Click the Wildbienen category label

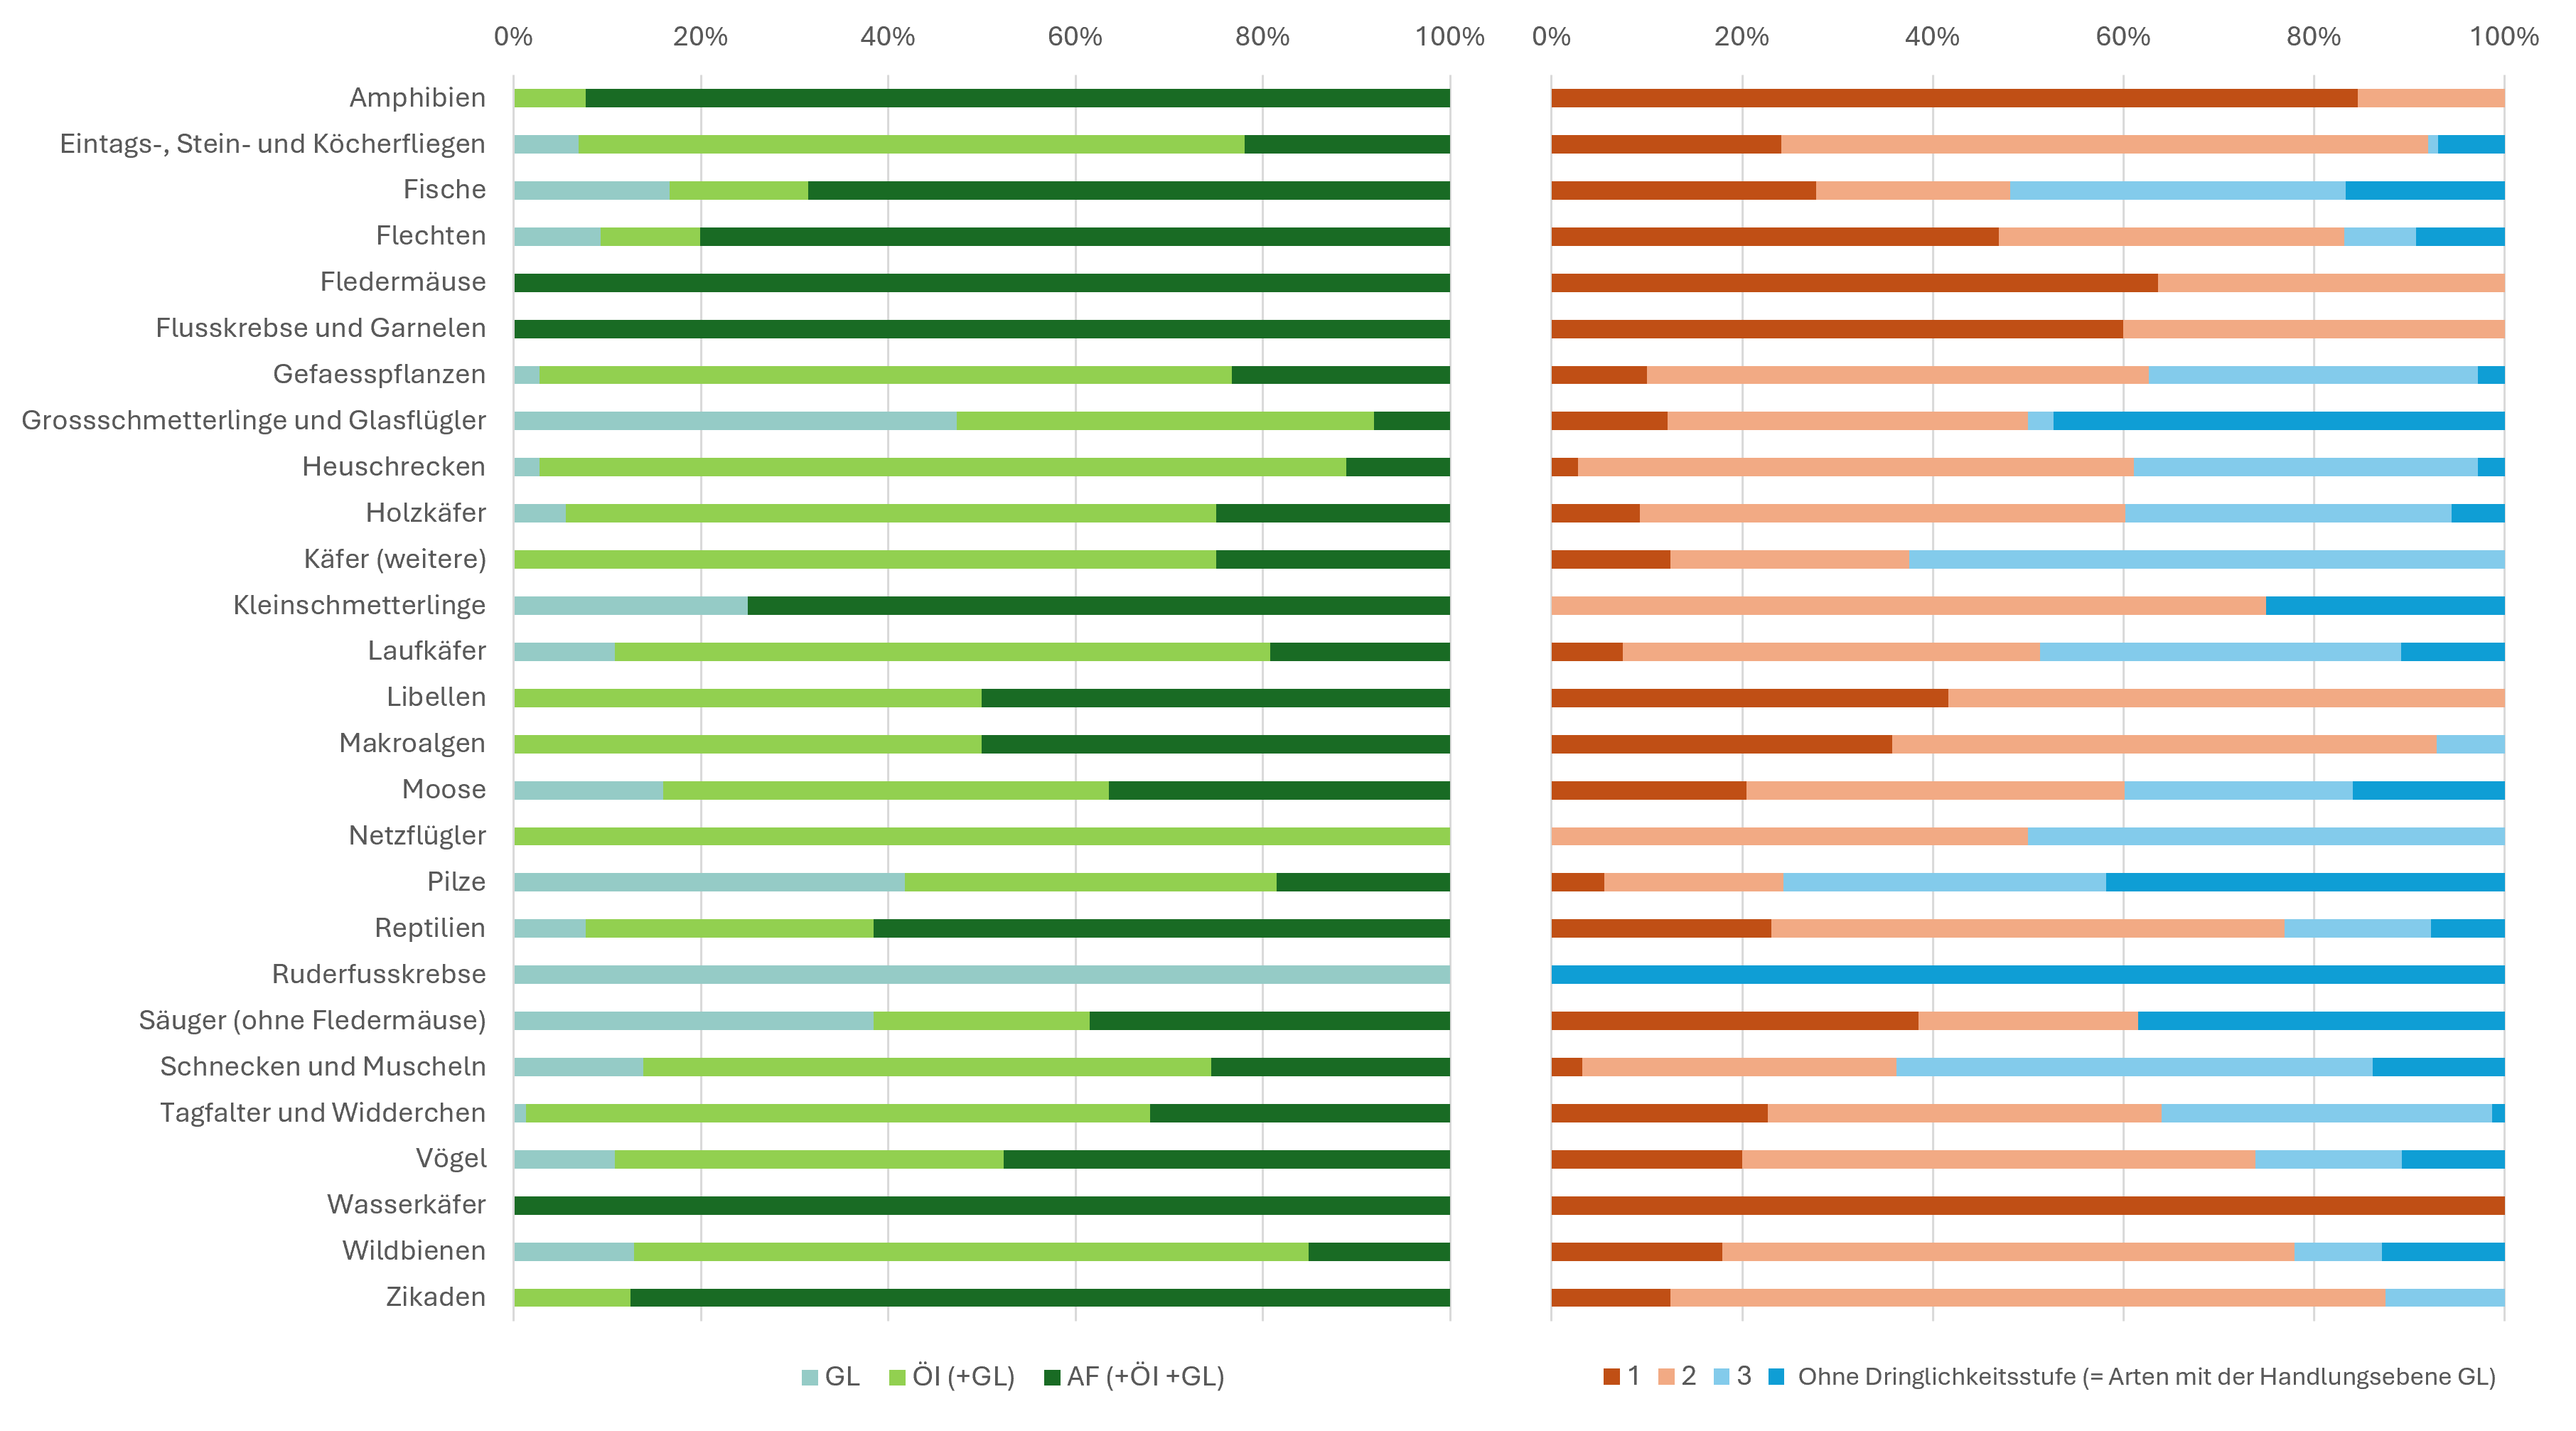click(x=414, y=1251)
